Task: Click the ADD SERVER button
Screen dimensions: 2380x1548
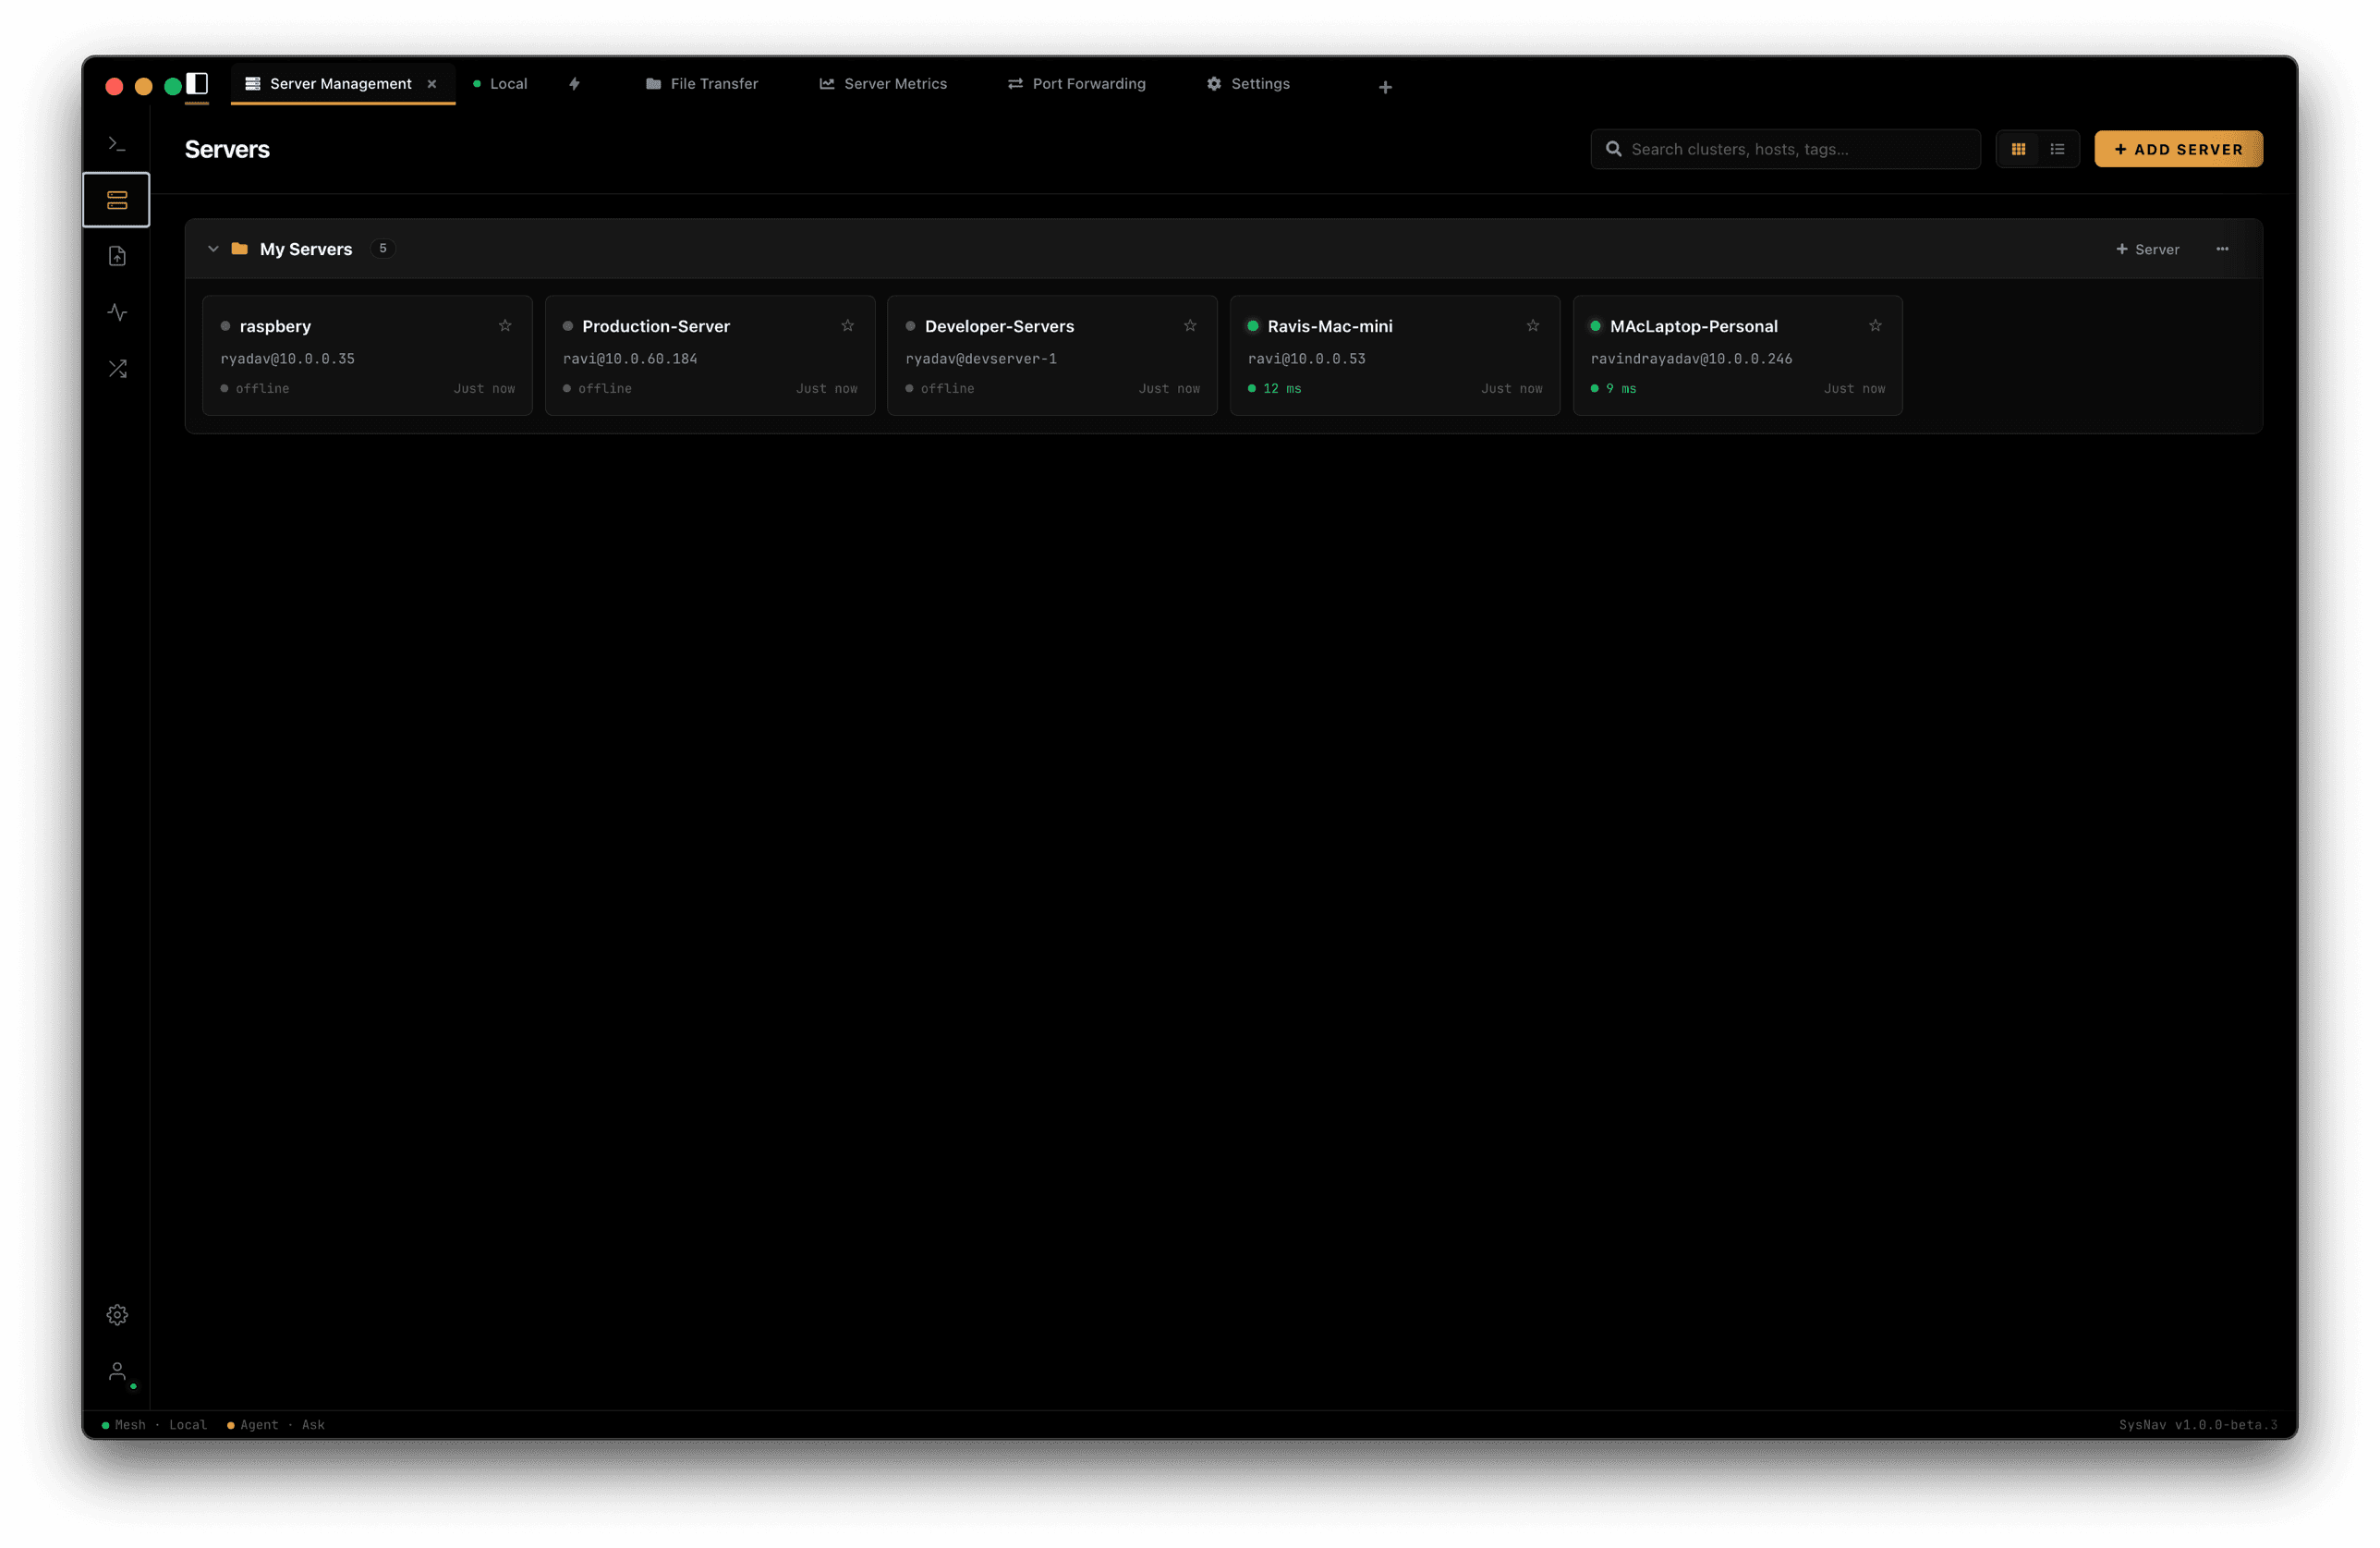Action: coord(2178,149)
